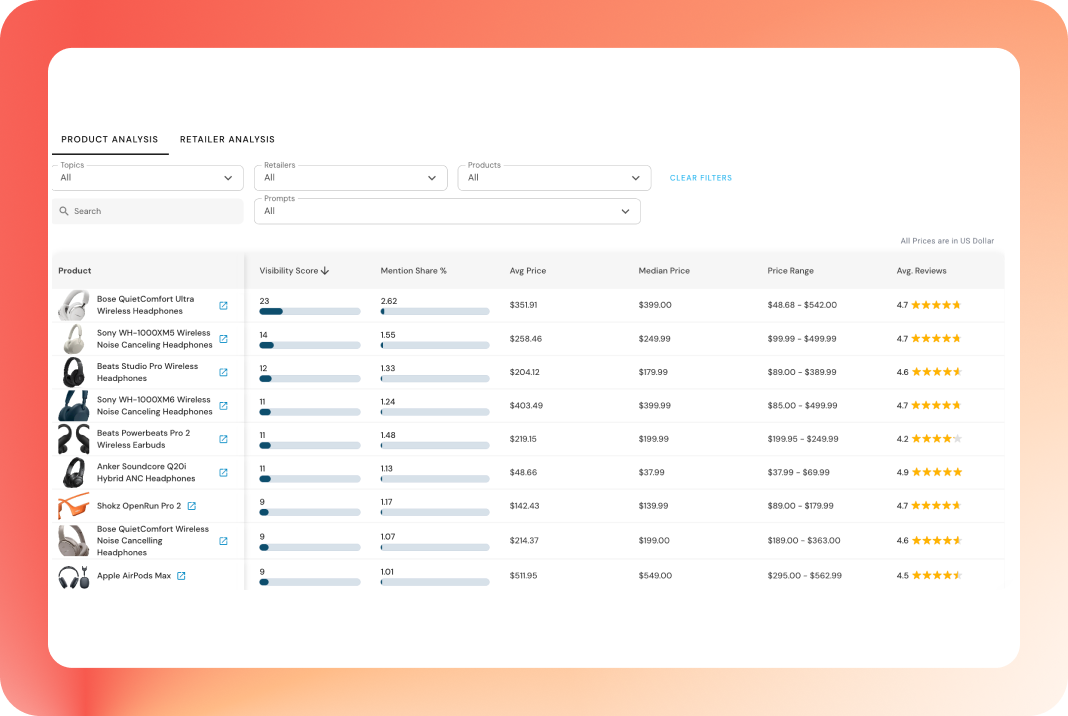Viewport: 1068px width, 716px height.
Task: Click star rating for Anker Soundcore Q20i
Action: [937, 472]
